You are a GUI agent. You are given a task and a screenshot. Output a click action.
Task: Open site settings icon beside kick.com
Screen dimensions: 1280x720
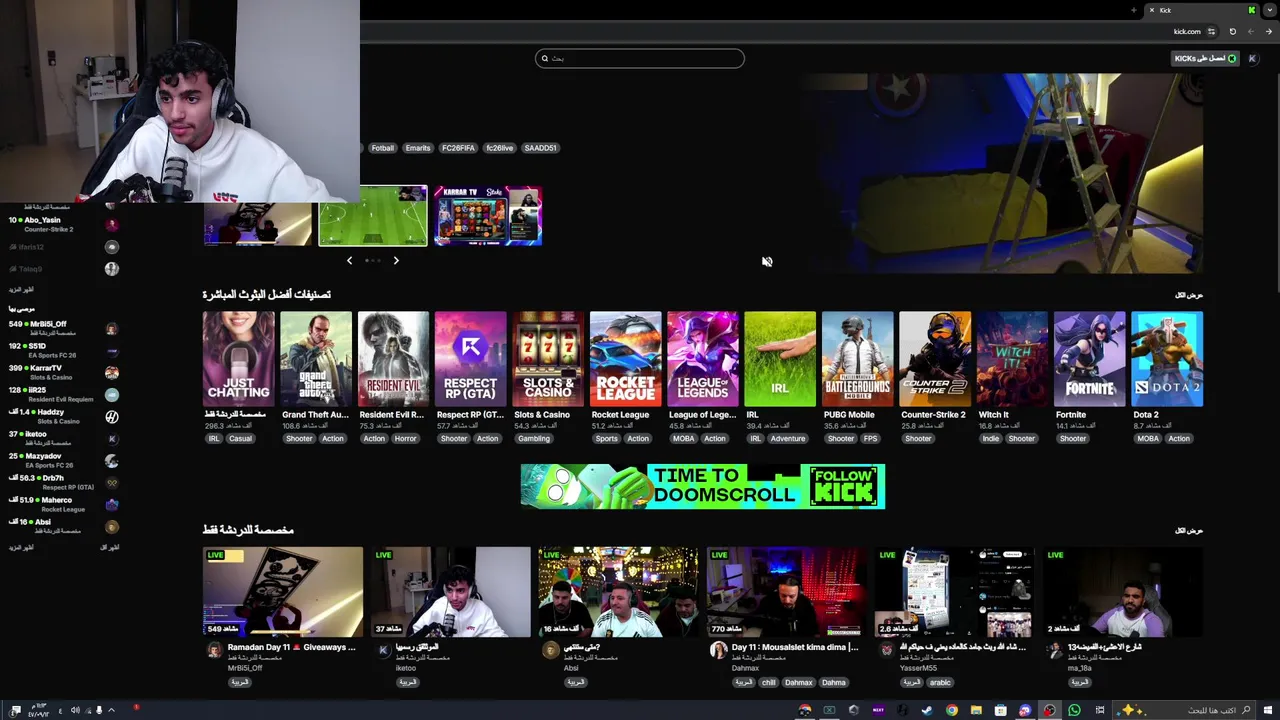[x=1211, y=31]
